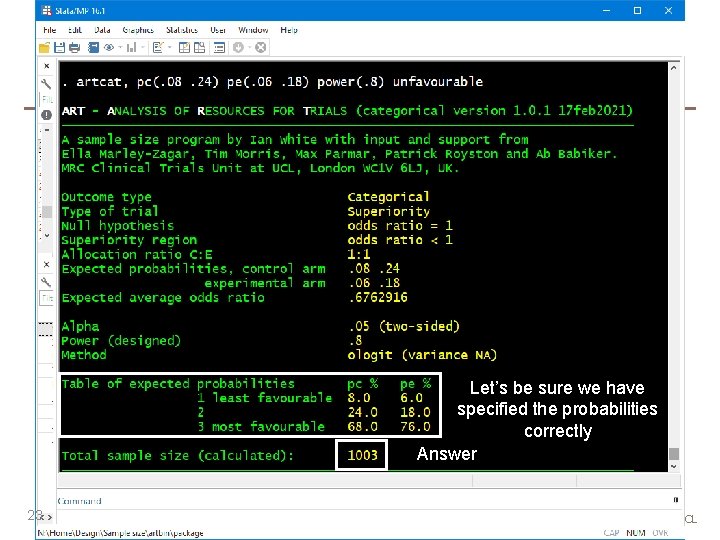Click the History exclamation error filter icon
720x540 pixels.
tap(46, 115)
